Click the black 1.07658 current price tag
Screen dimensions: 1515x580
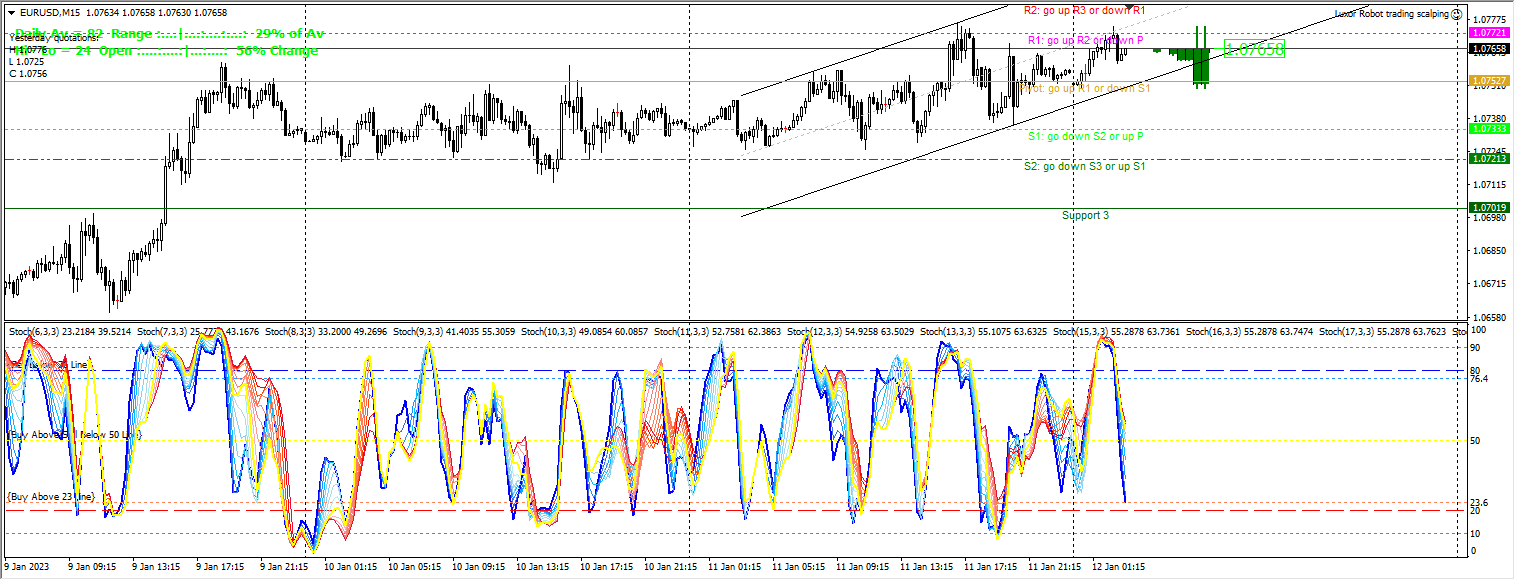1489,48
